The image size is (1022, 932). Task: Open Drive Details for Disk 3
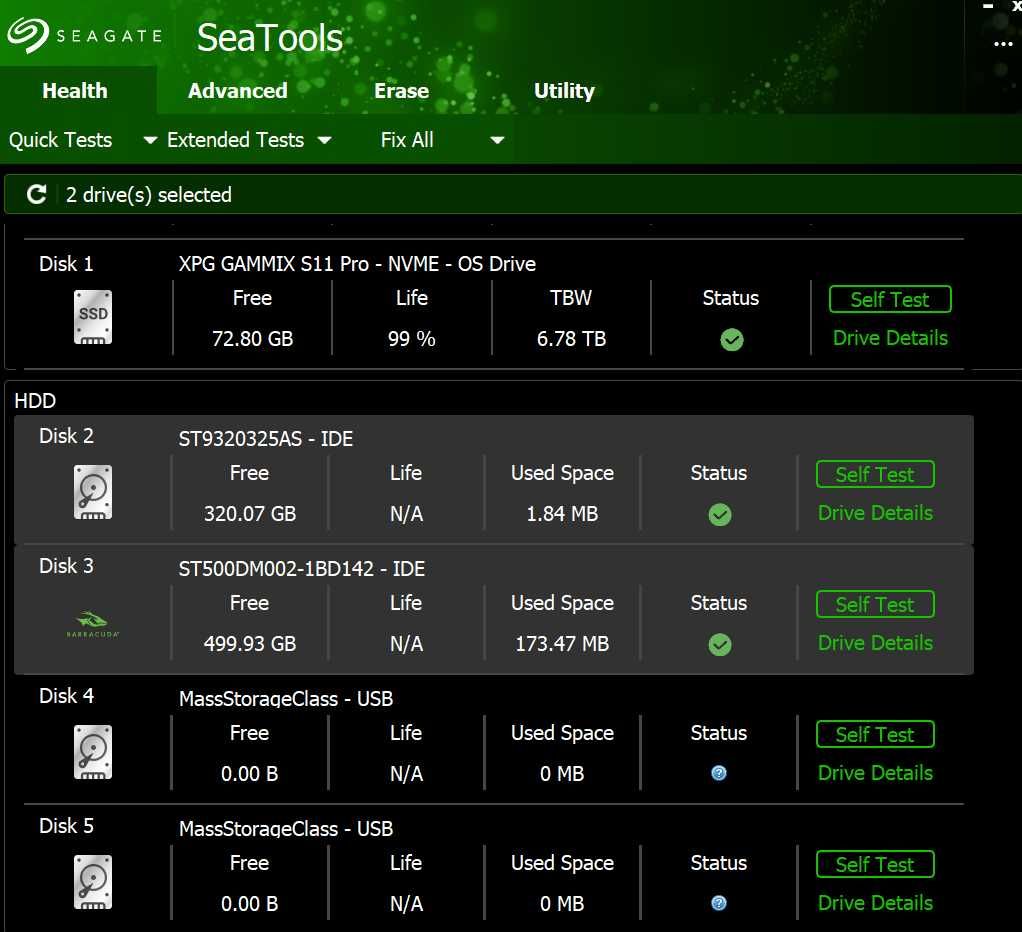[875, 643]
